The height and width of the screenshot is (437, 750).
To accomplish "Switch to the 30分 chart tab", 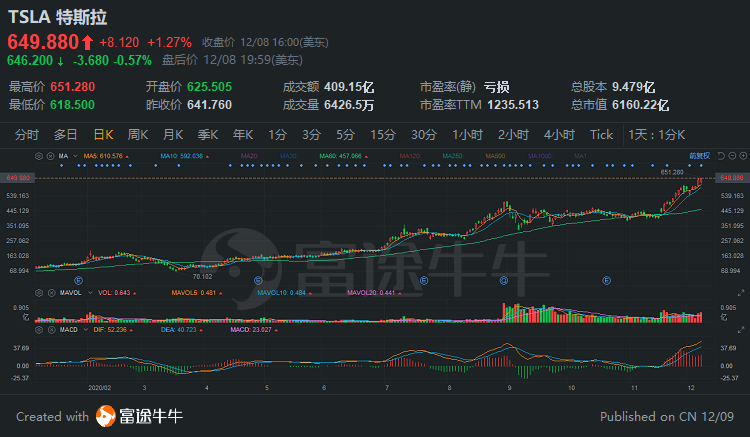I will 424,135.
